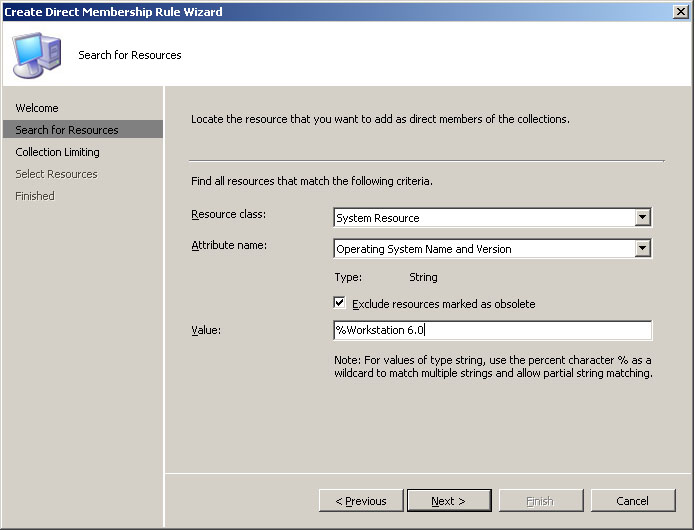Select the System Resource combo box
695x530 pixels.
click(x=492, y=218)
